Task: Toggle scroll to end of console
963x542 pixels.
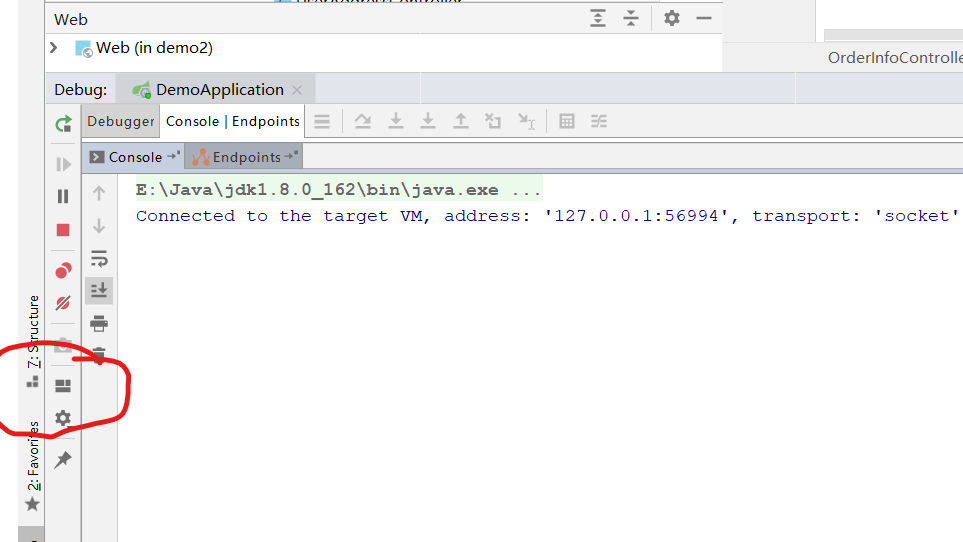Action: coord(99,290)
